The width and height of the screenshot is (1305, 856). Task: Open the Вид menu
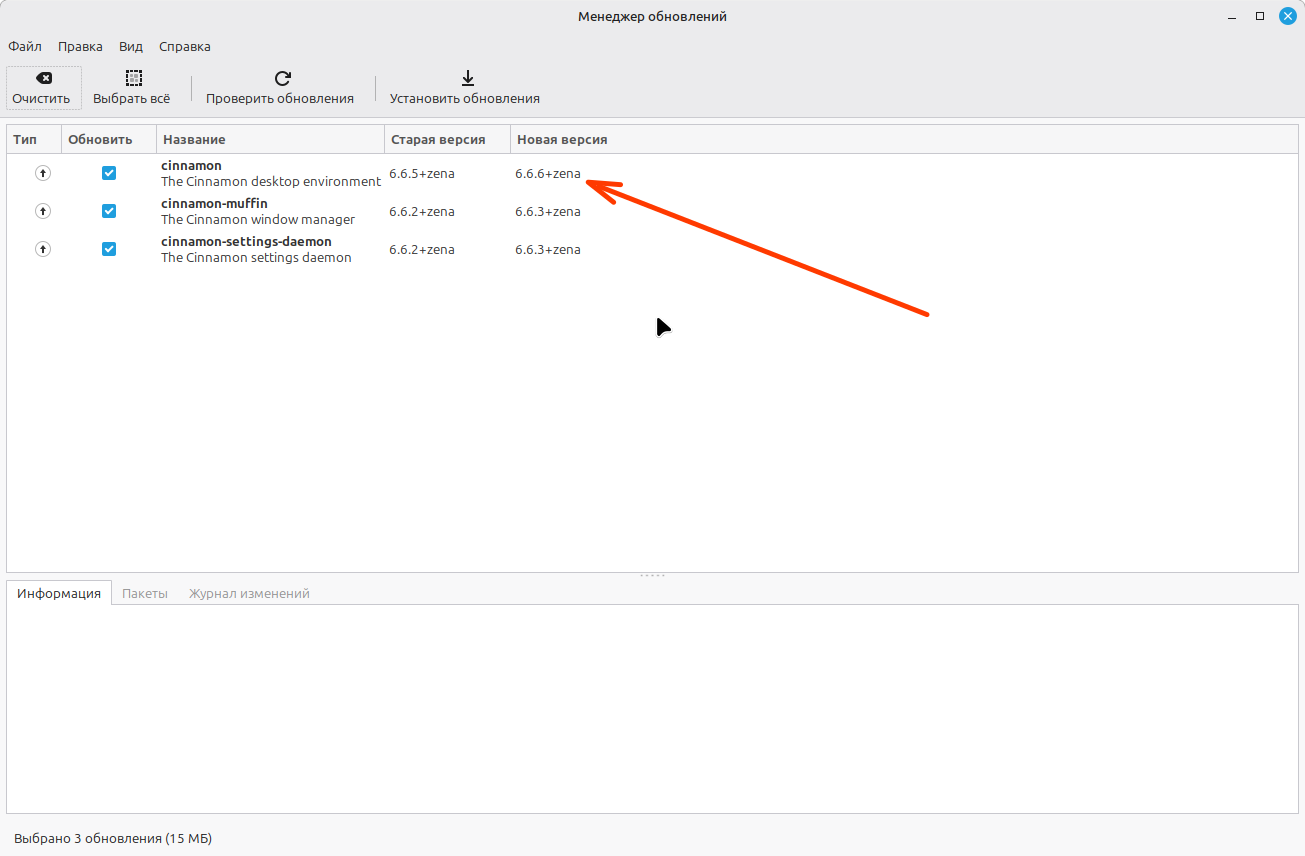point(131,46)
